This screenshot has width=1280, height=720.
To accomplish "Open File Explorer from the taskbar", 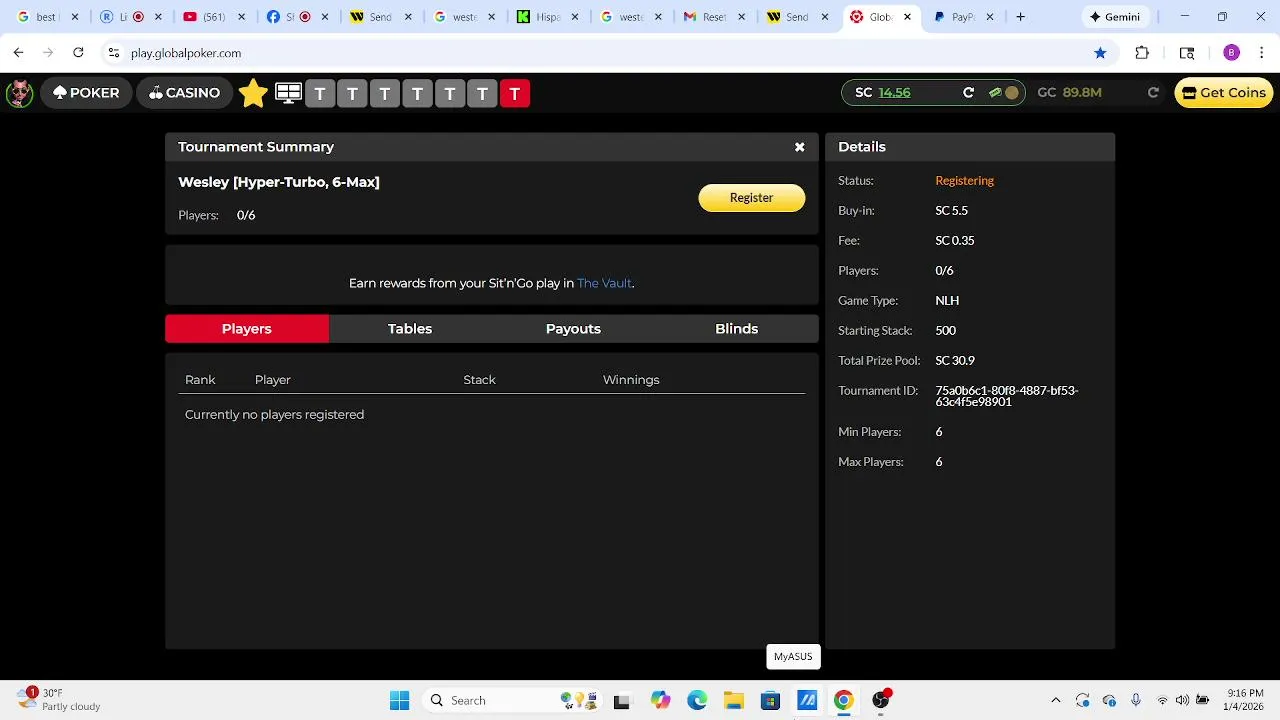I will click(x=734, y=700).
